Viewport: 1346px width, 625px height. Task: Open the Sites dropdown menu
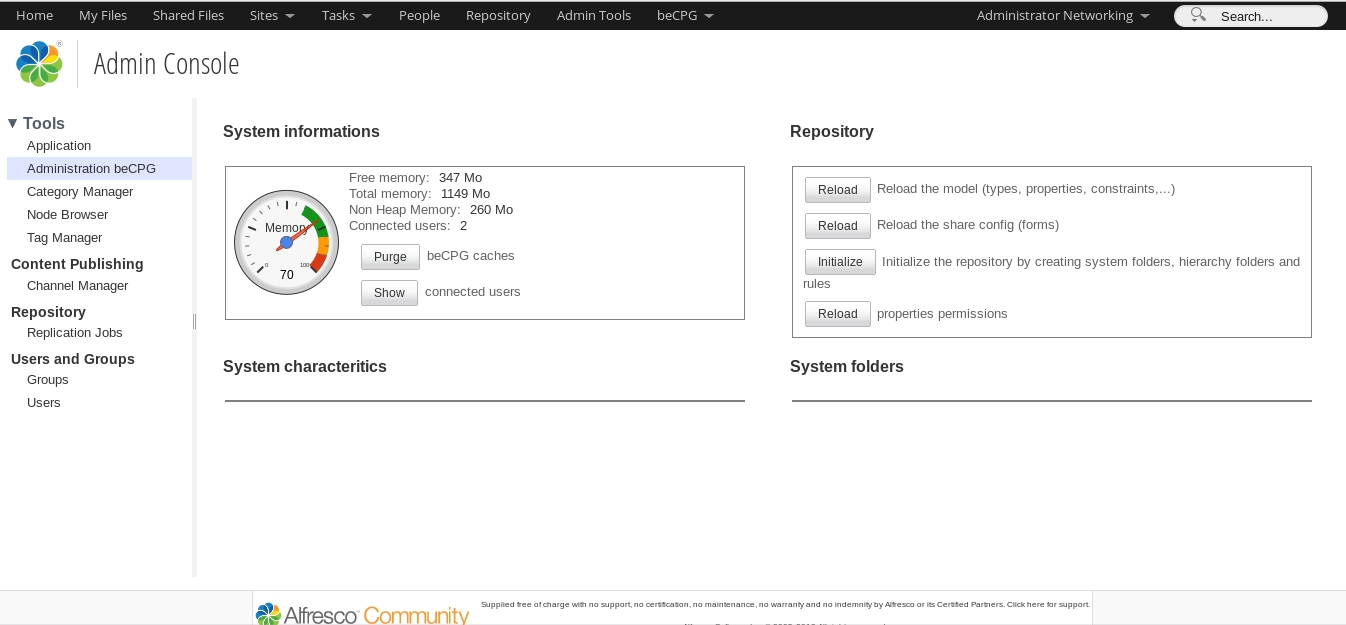coord(272,15)
